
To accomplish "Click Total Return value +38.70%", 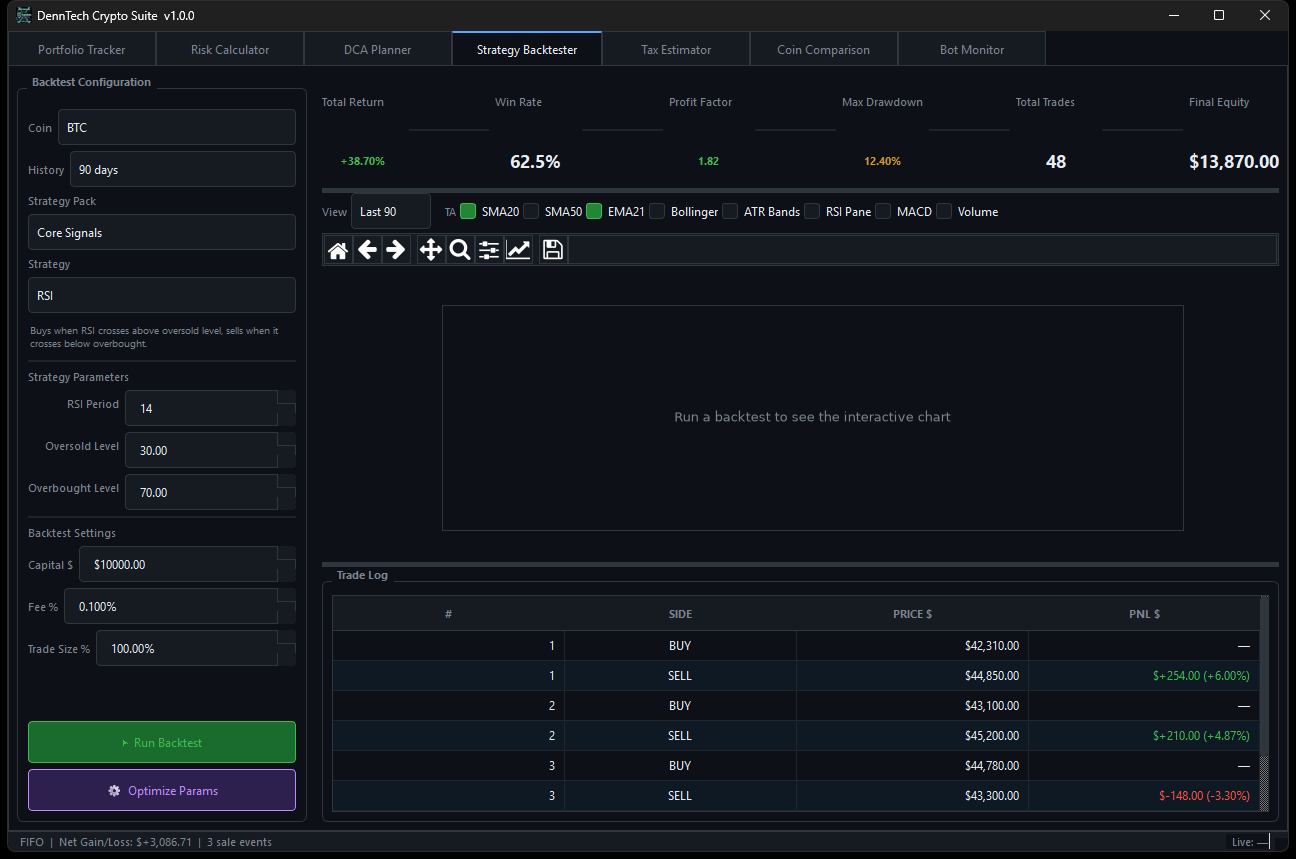I will point(363,161).
